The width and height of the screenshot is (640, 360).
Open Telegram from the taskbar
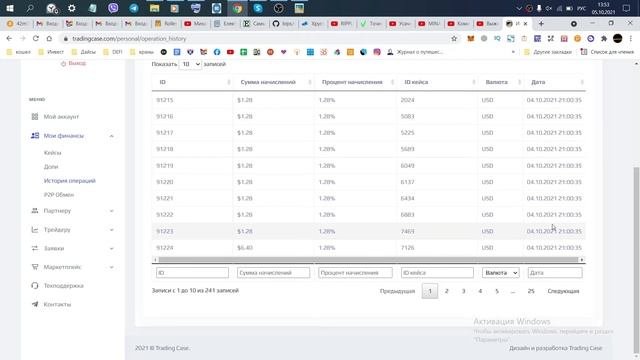(x=134, y=8)
